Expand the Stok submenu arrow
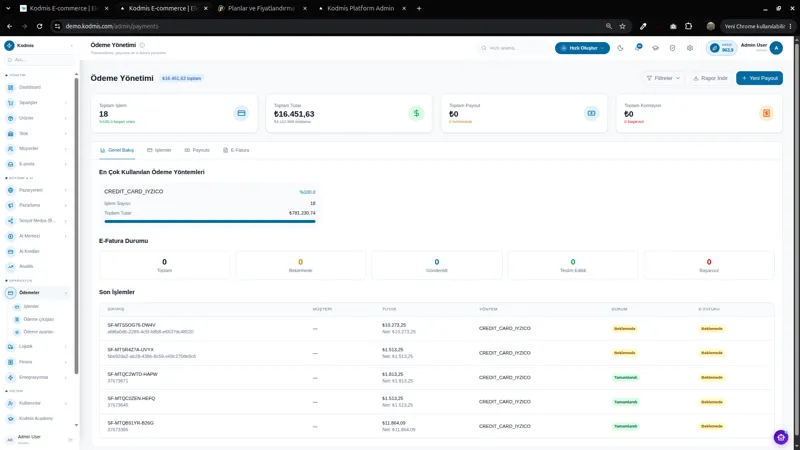The width and height of the screenshot is (800, 450). (66, 133)
